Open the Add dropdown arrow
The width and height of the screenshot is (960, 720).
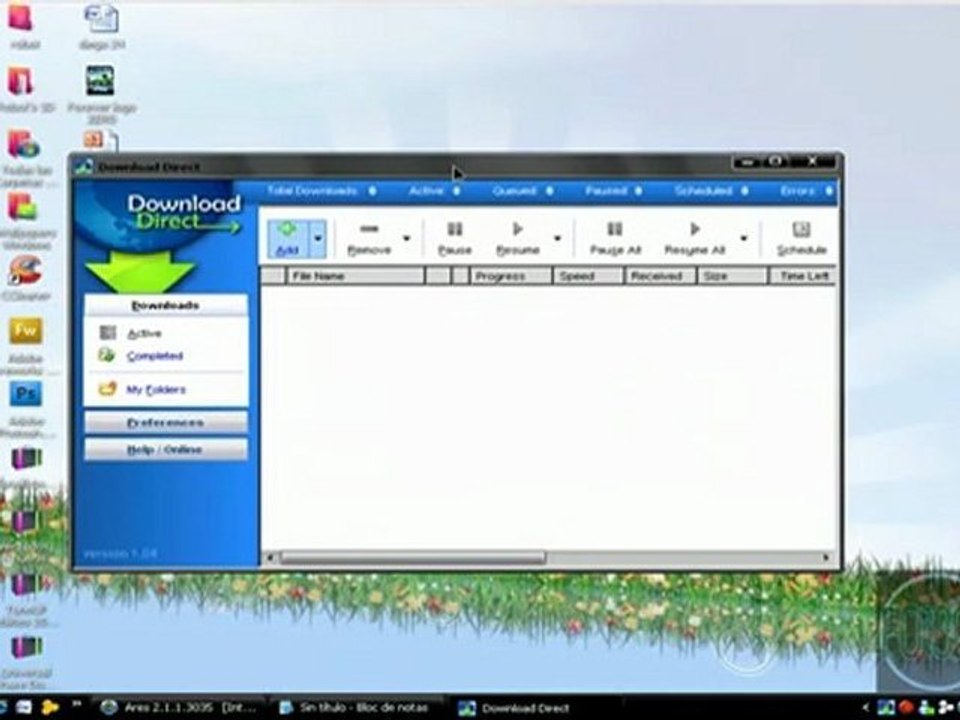[318, 238]
